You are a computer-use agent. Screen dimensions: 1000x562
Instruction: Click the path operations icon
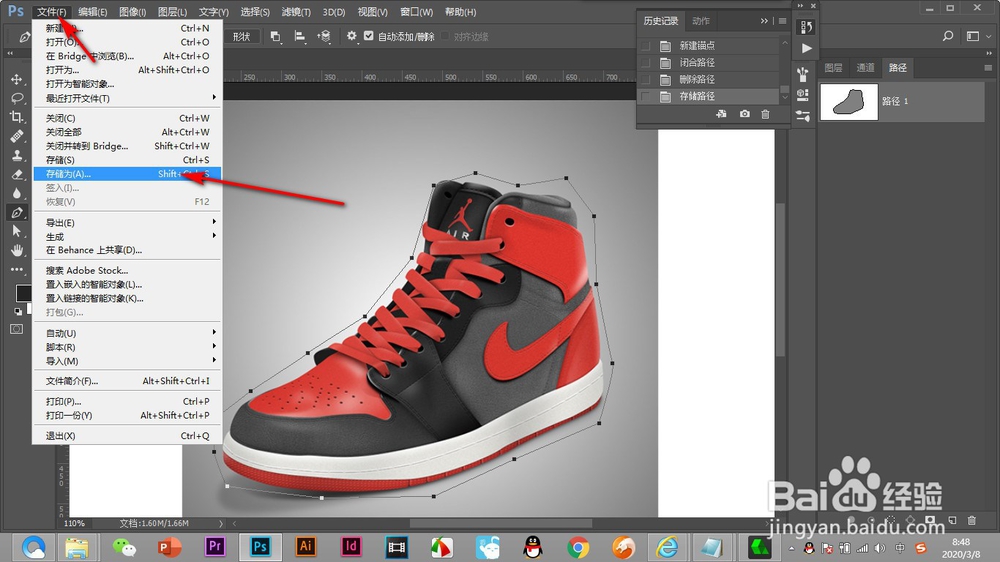tap(276, 36)
